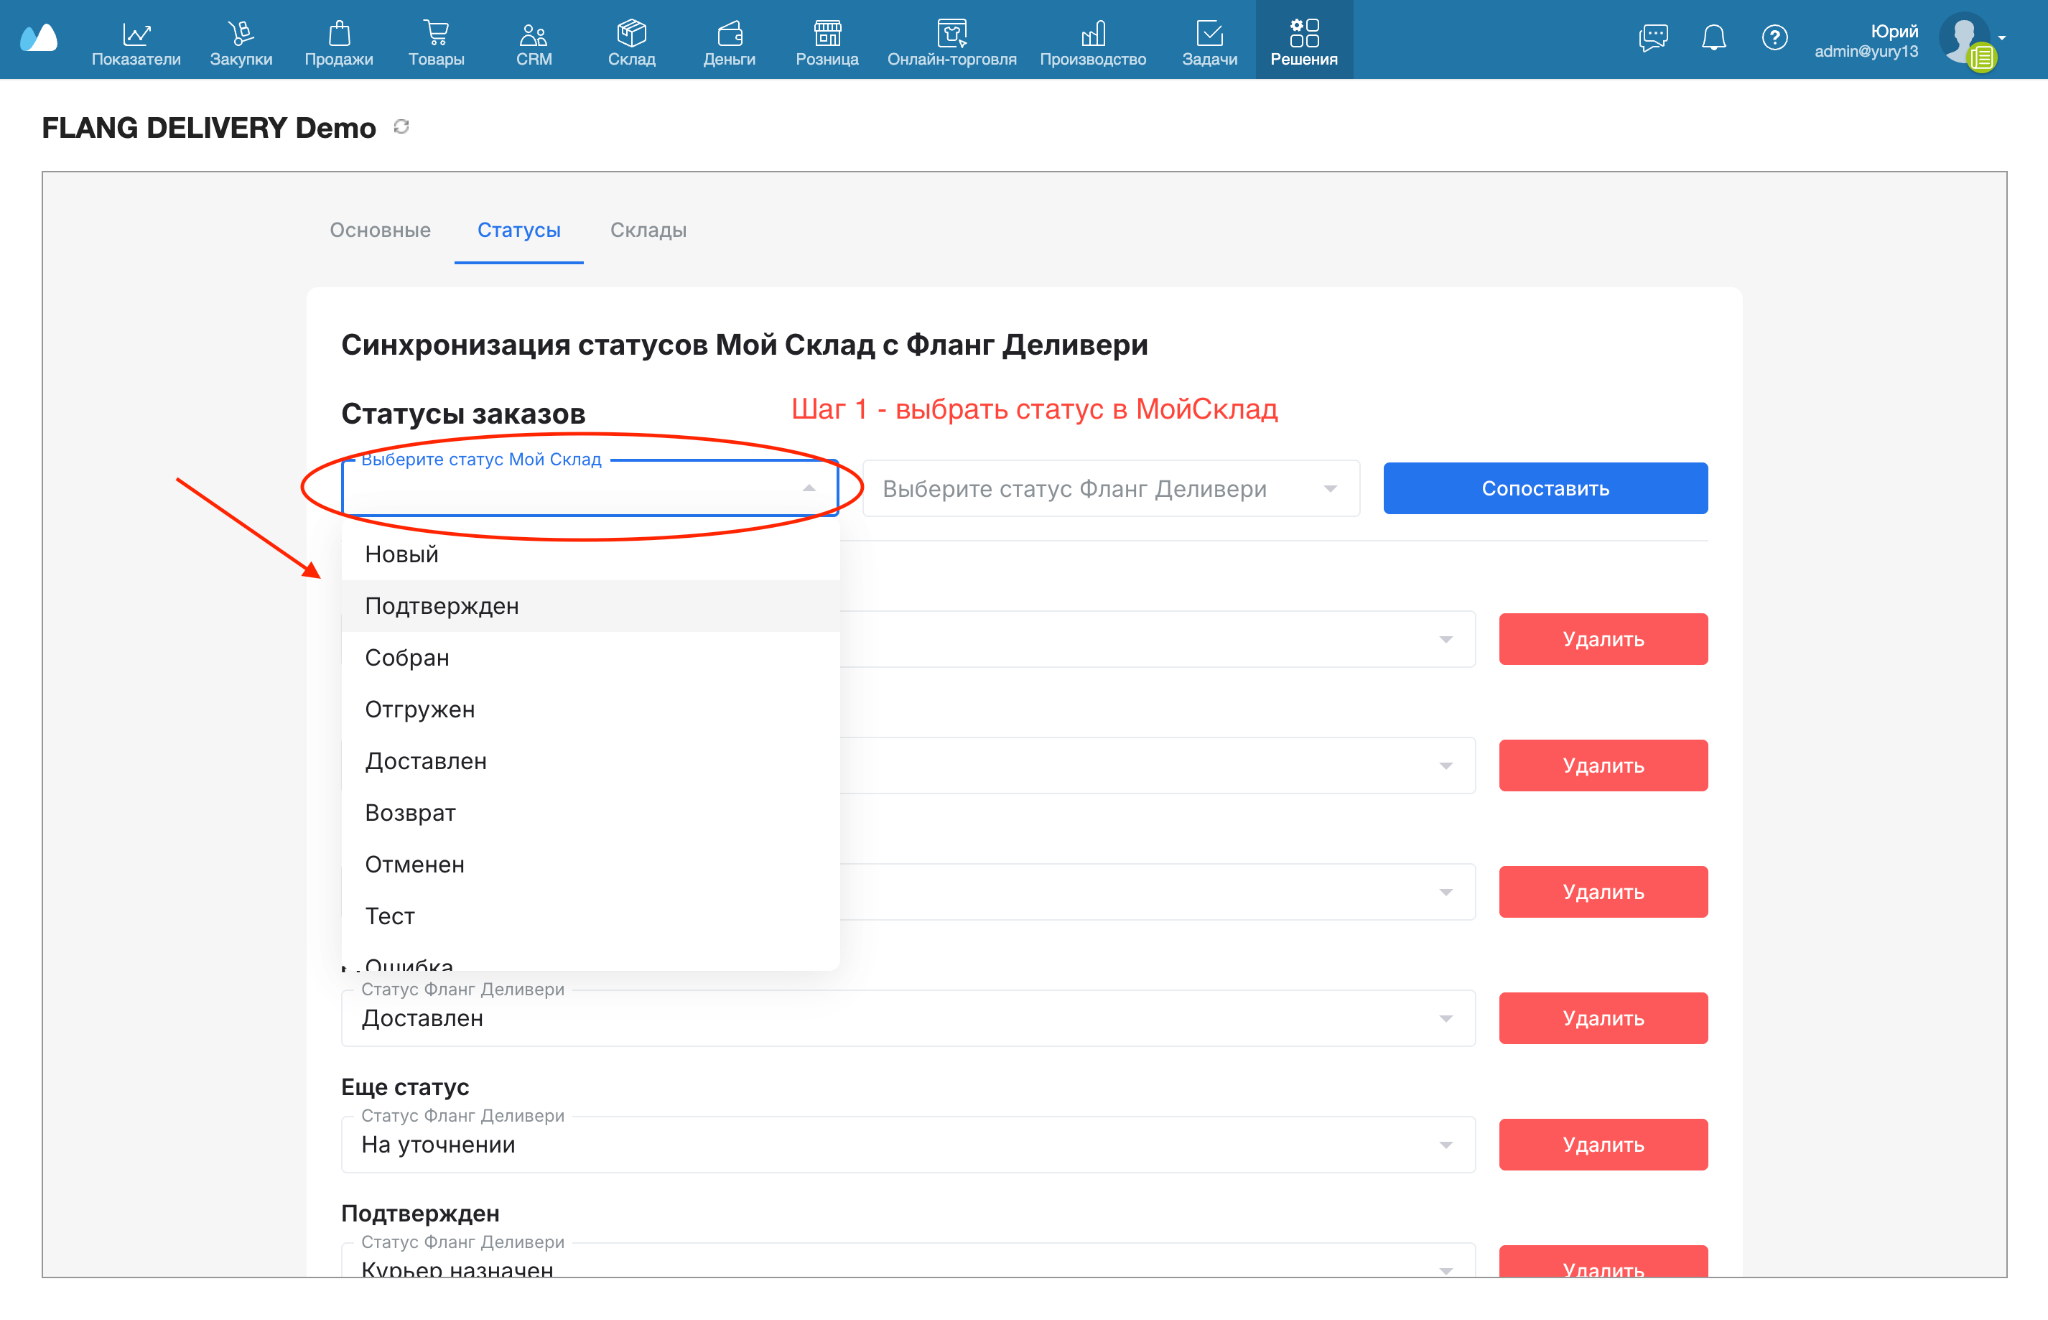Open the Выберите статус Фланг Деливери dropdown
Viewport: 2048px width, 1320px height.
click(1111, 488)
